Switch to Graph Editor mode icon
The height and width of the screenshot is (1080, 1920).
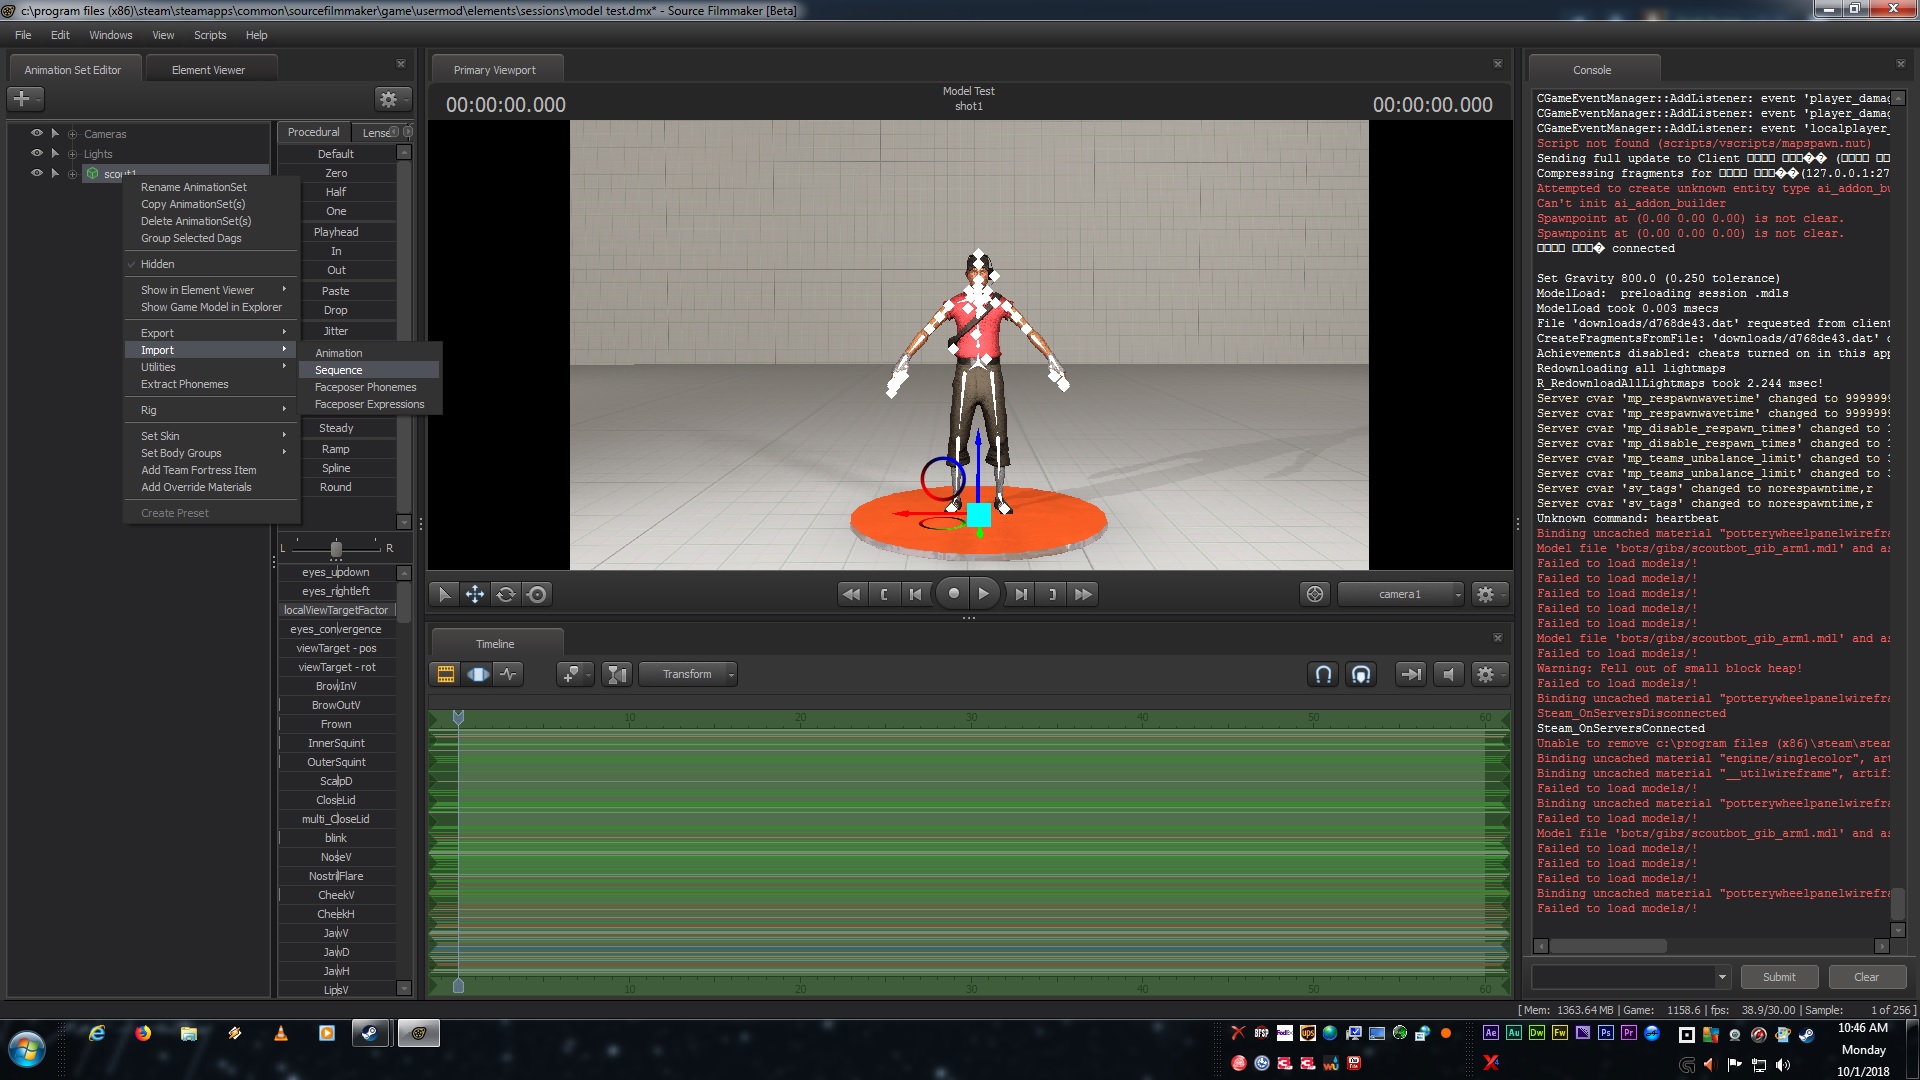click(509, 674)
